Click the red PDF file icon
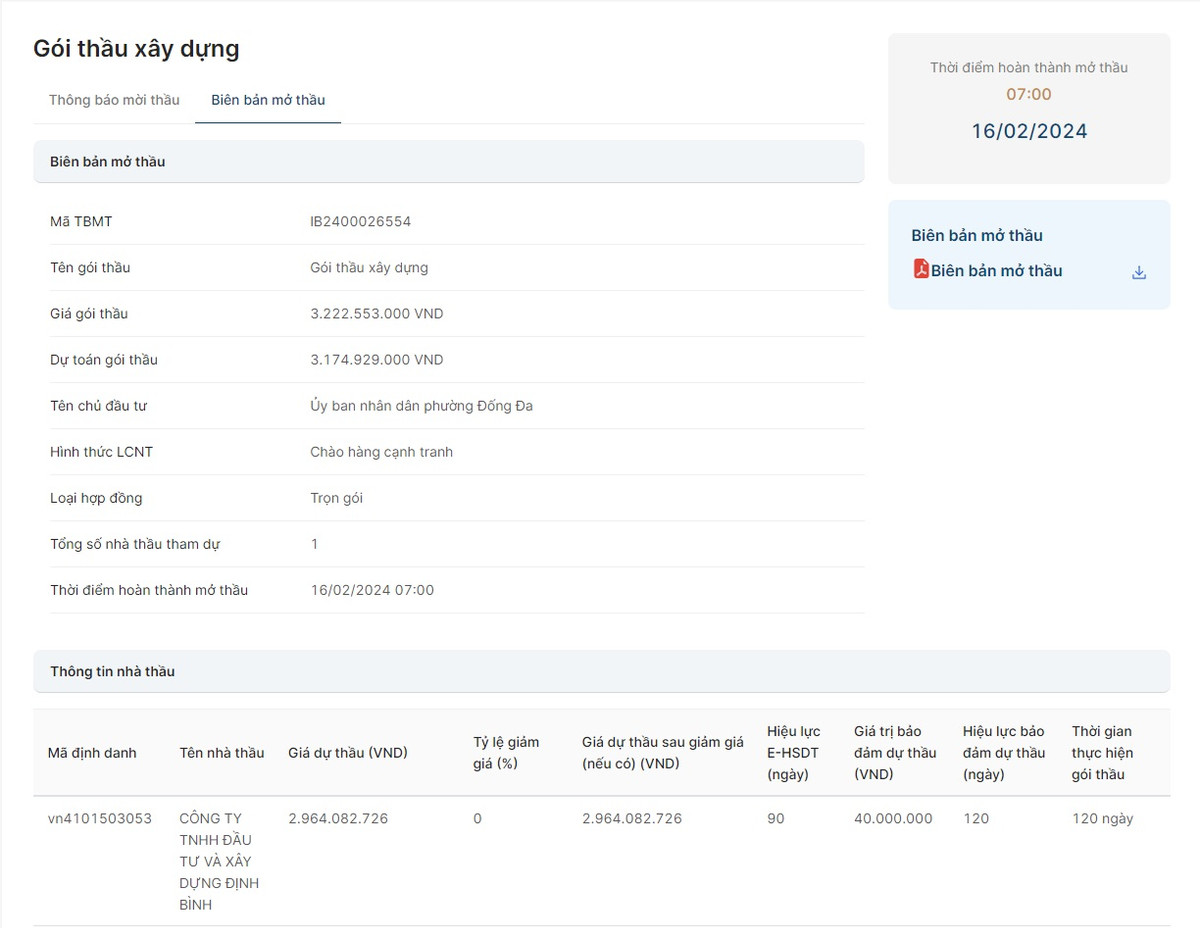 click(x=921, y=269)
